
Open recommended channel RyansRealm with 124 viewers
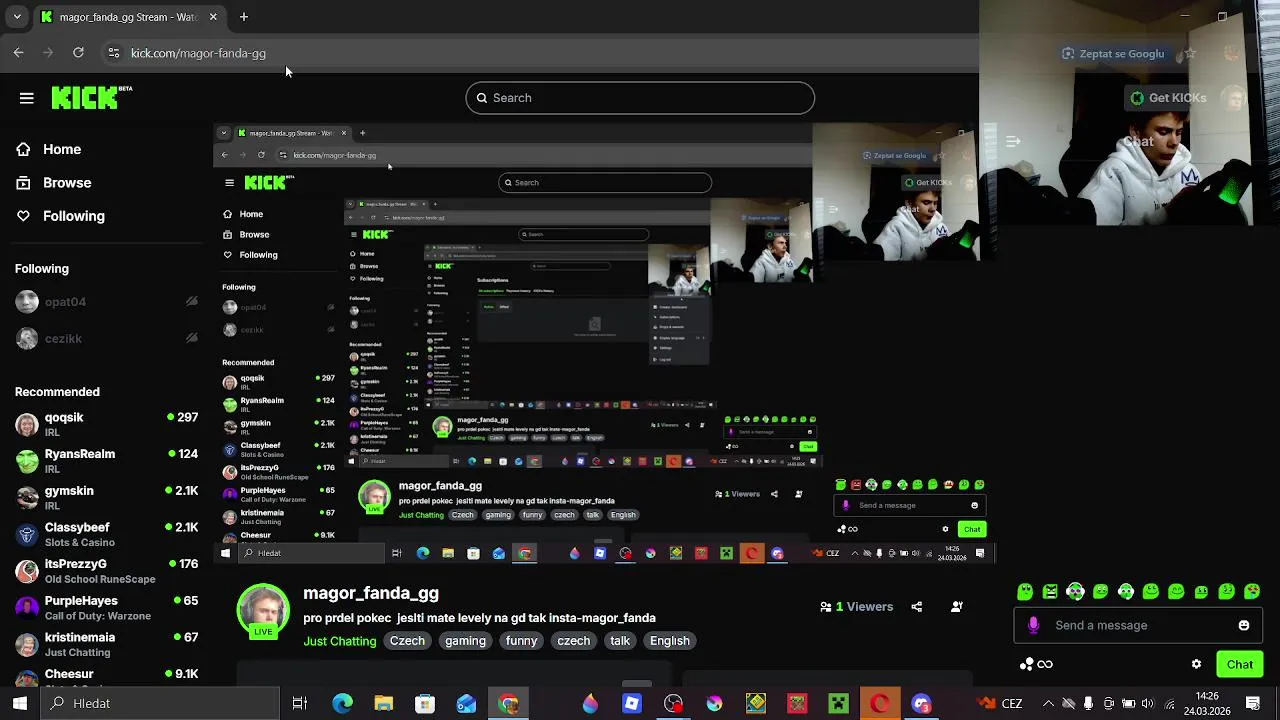106,461
